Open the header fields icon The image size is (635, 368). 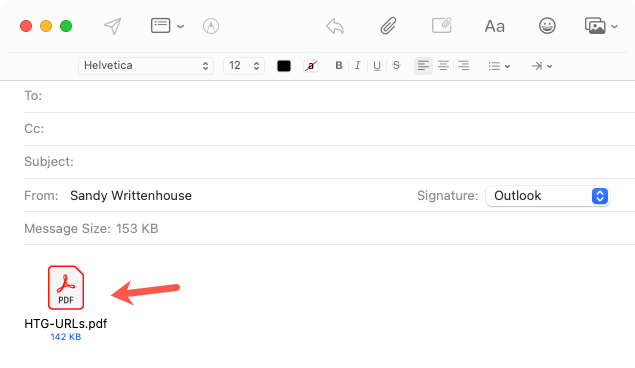click(160, 26)
